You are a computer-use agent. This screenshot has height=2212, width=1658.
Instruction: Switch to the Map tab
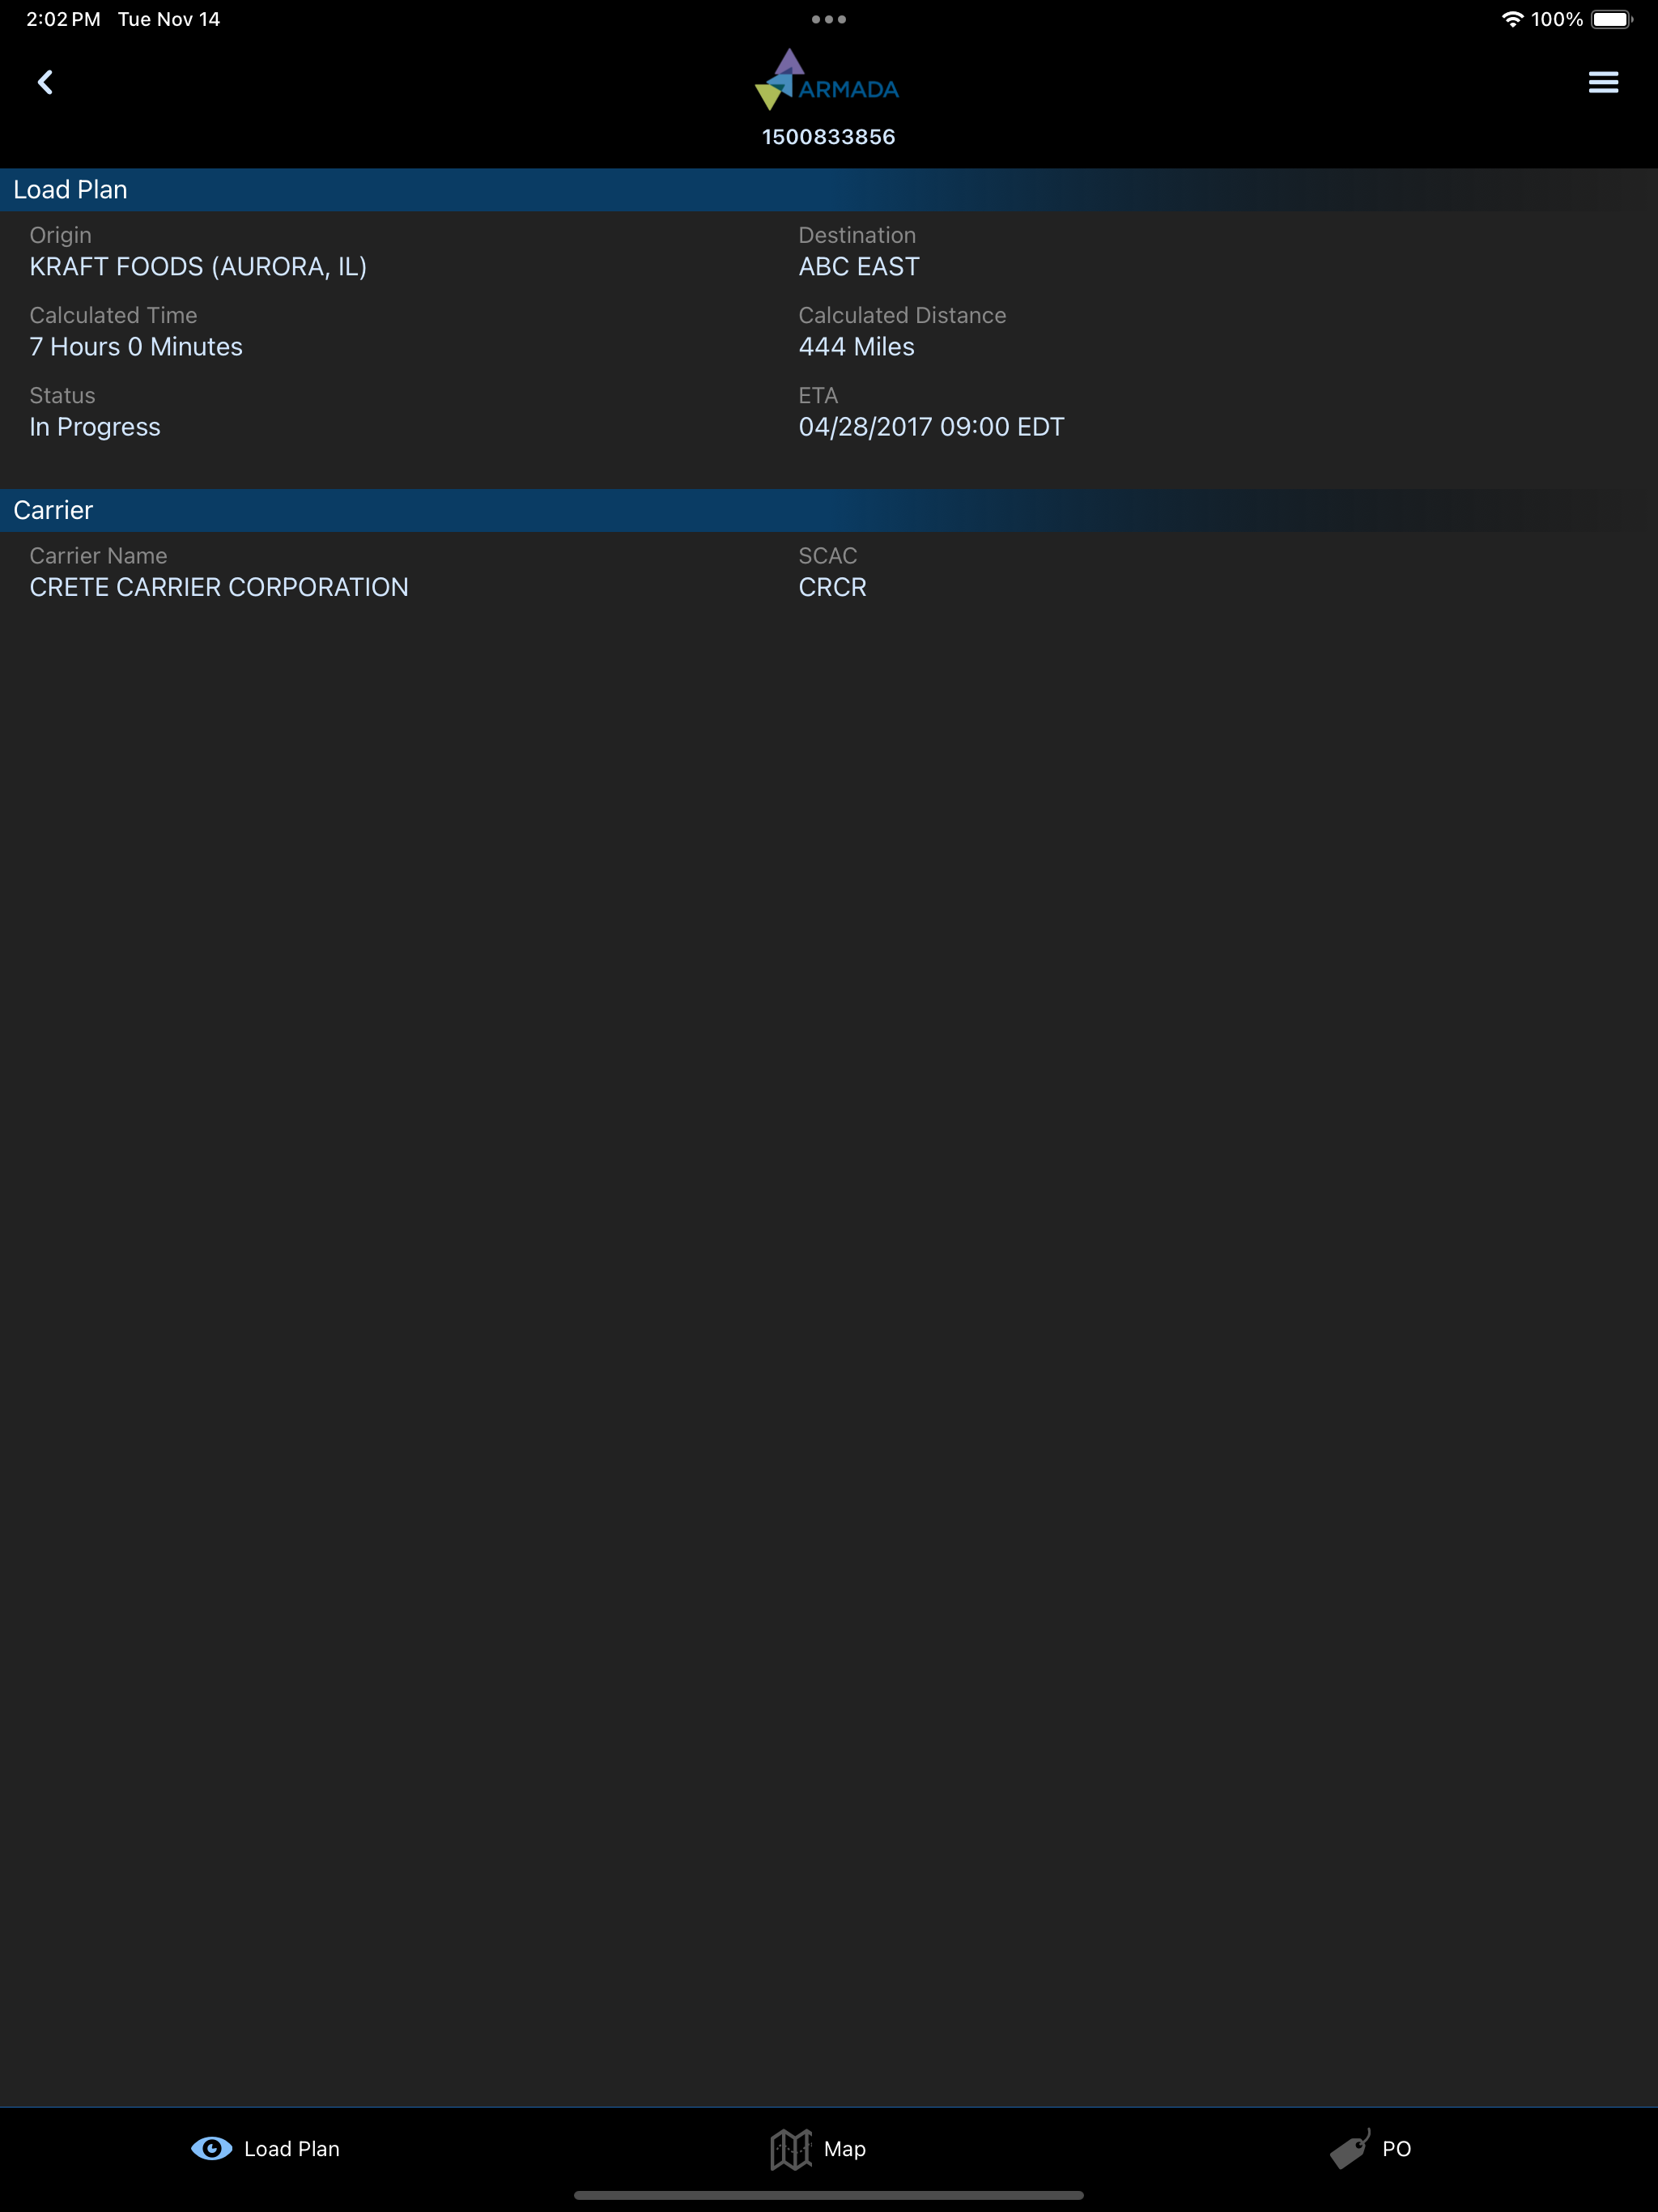[844, 2149]
